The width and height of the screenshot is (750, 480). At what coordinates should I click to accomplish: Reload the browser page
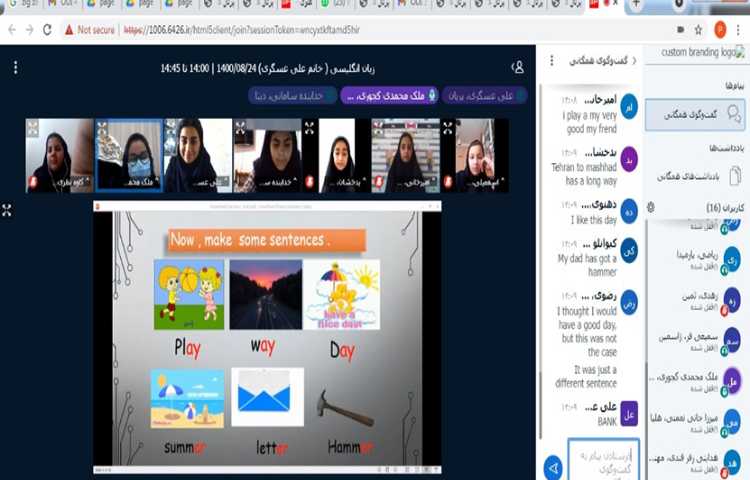click(47, 30)
